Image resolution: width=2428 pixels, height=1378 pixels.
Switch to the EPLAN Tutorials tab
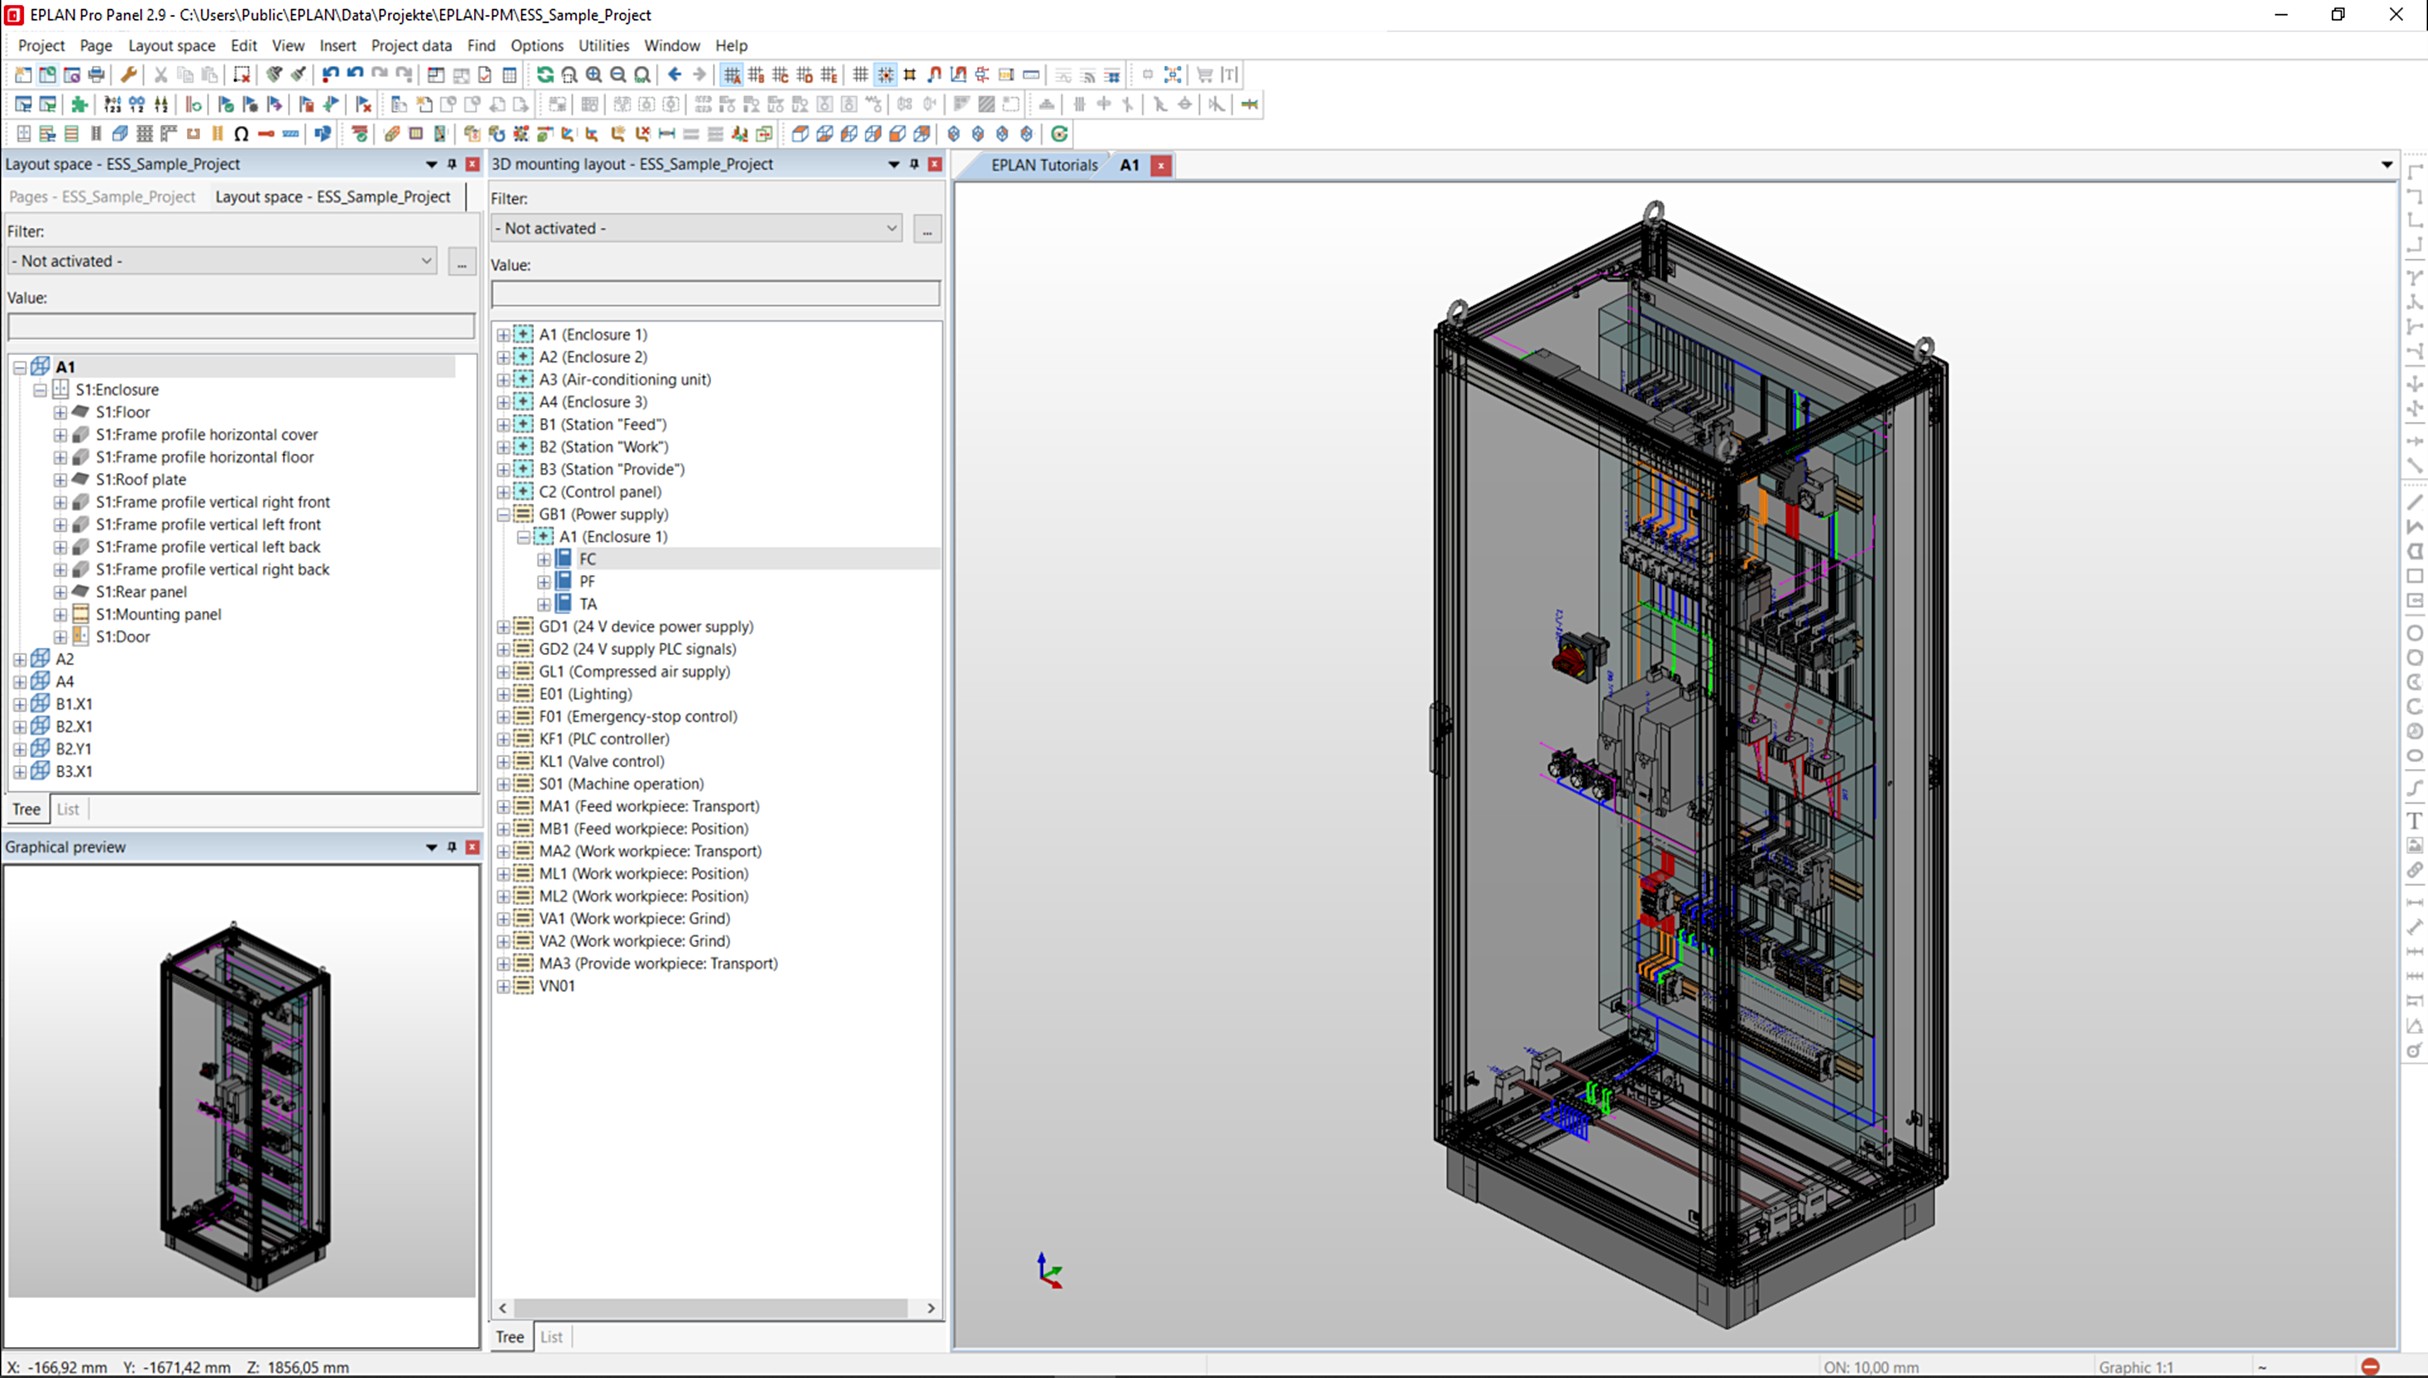point(1044,165)
